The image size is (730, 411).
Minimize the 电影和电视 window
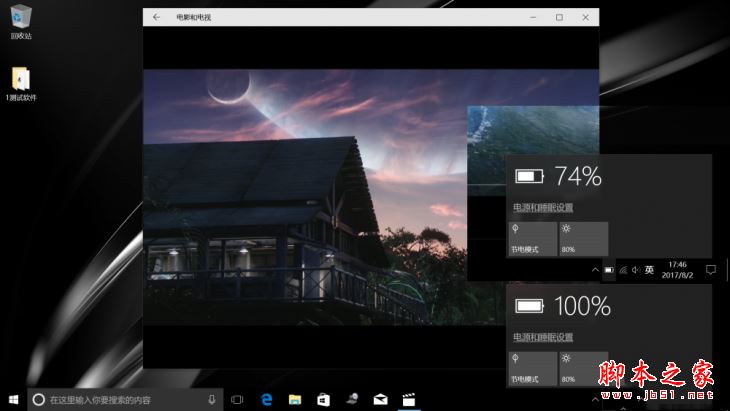click(x=533, y=17)
